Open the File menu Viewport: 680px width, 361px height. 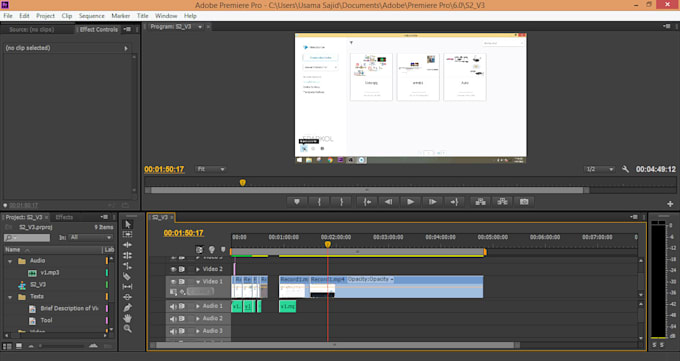pyautogui.click(x=8, y=16)
